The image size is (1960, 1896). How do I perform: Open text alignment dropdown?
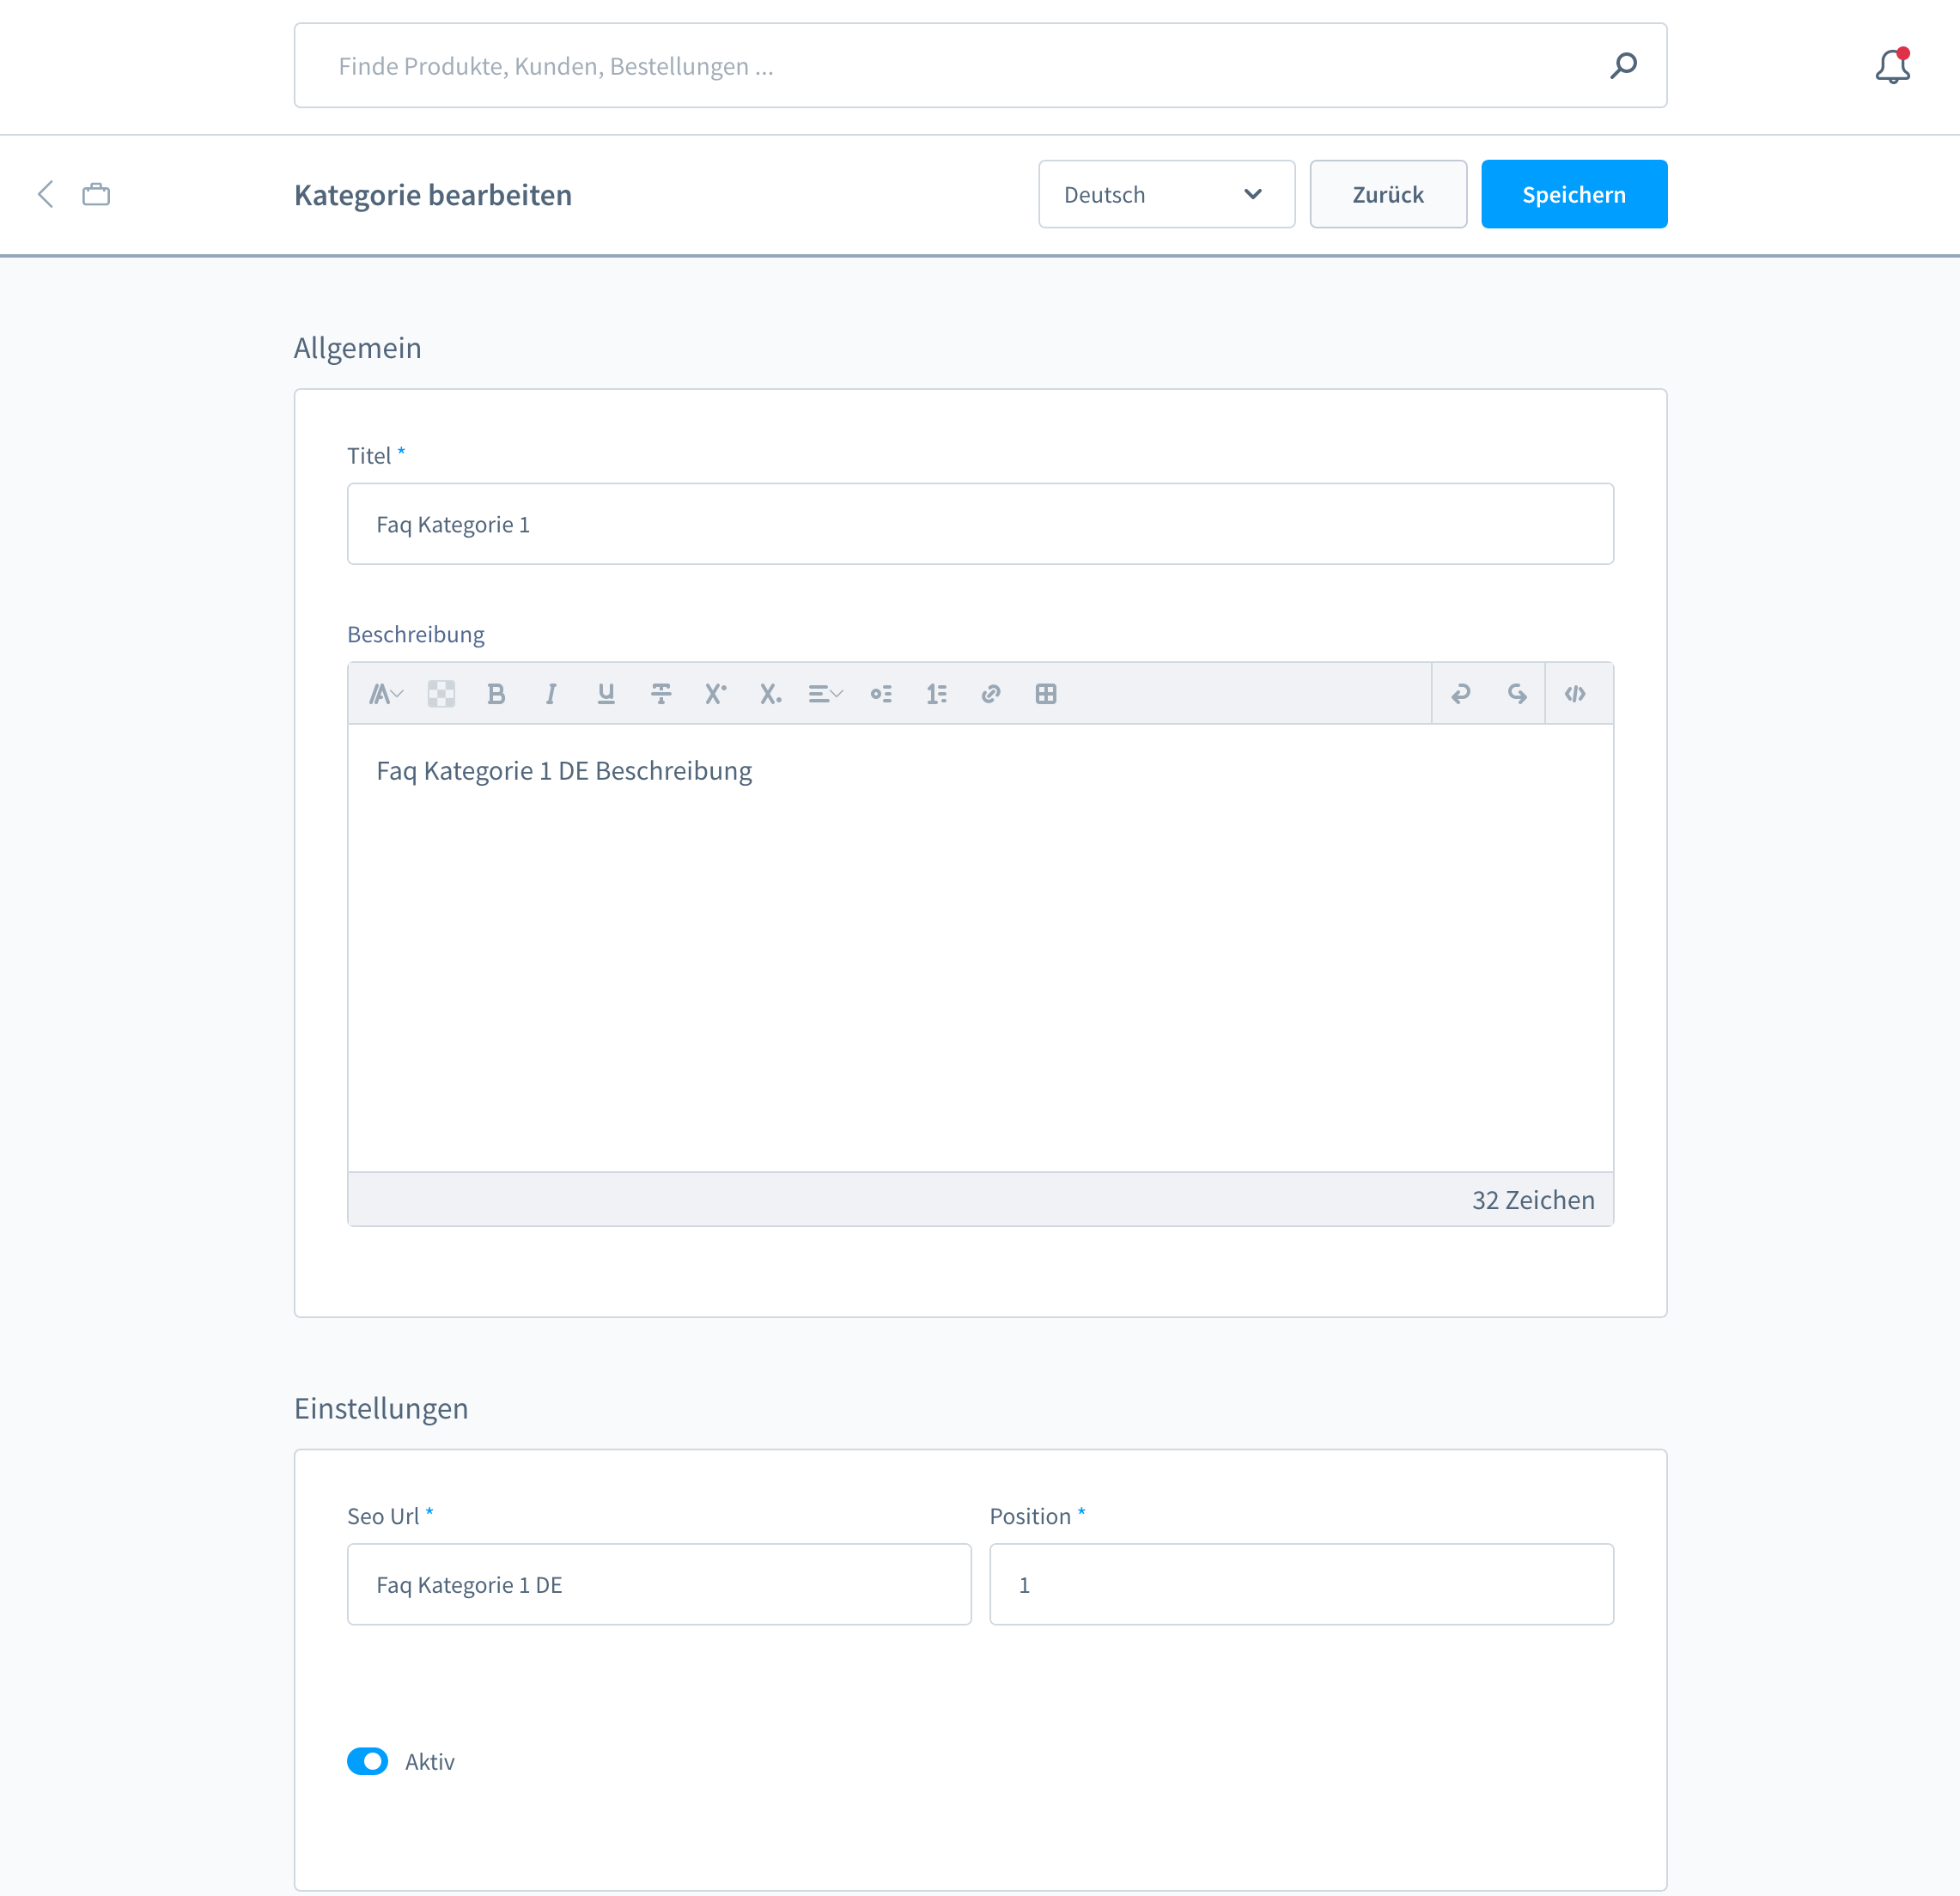[x=826, y=694]
